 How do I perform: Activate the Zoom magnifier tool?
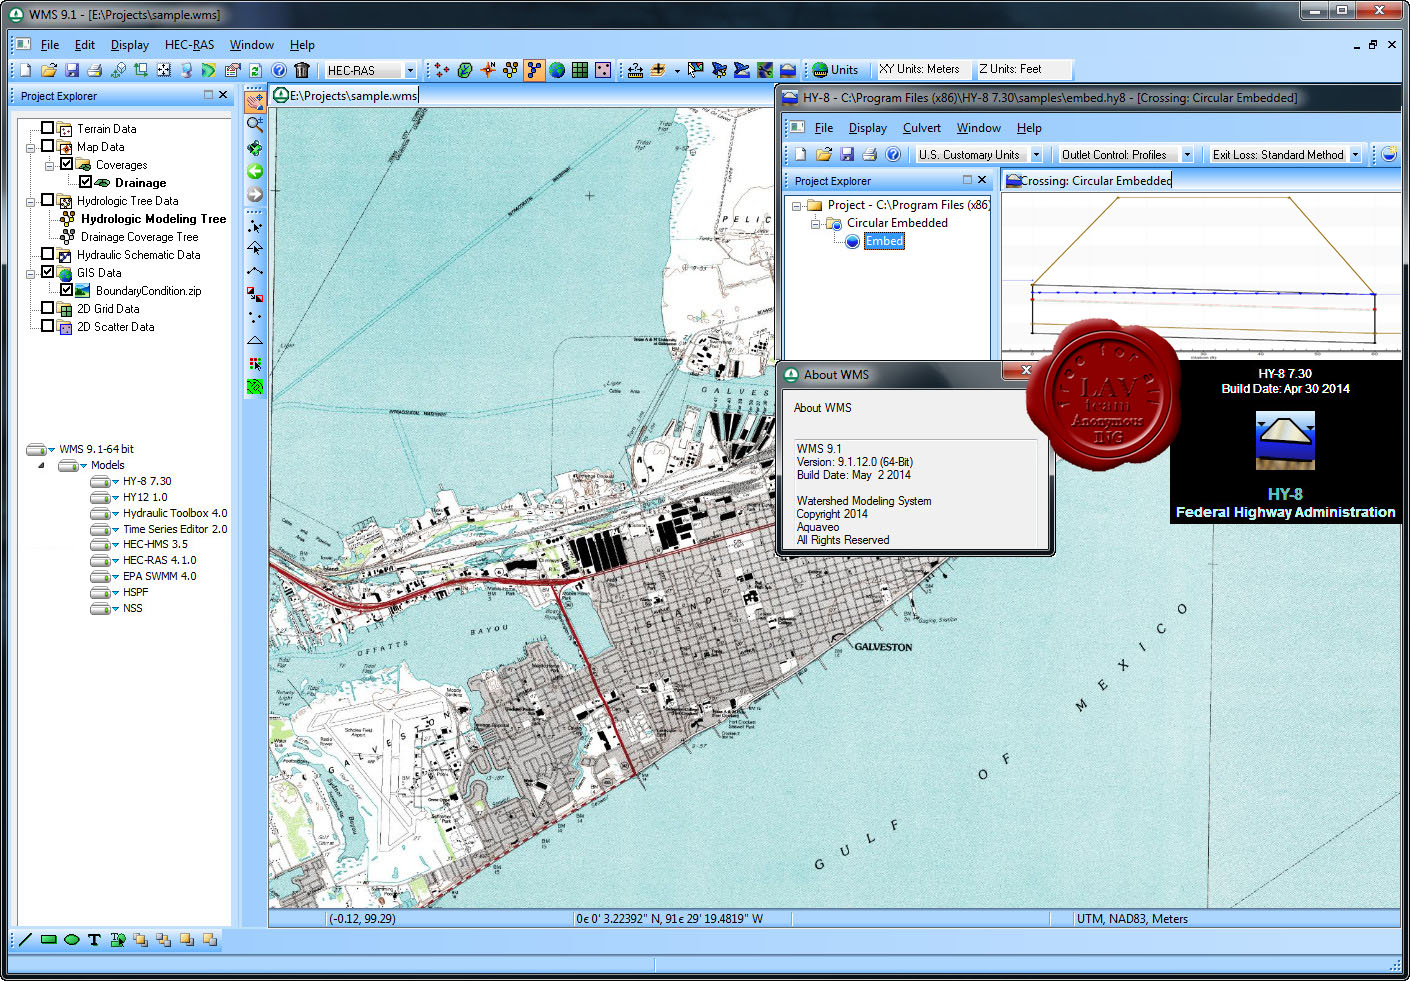click(255, 124)
